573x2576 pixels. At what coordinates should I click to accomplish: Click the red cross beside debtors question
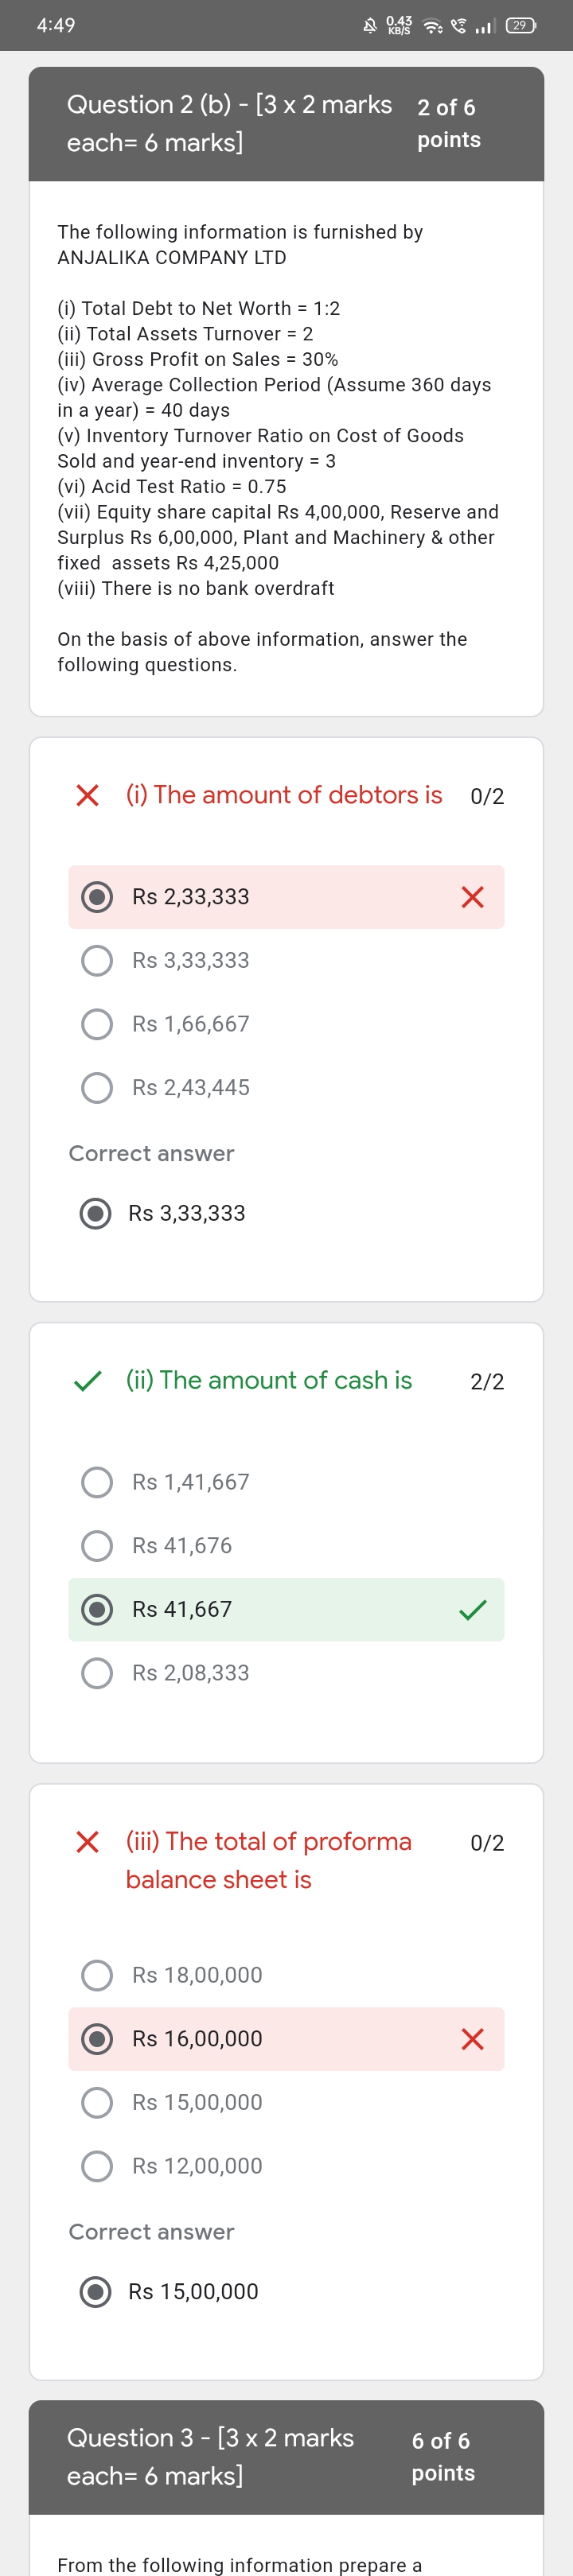(88, 795)
